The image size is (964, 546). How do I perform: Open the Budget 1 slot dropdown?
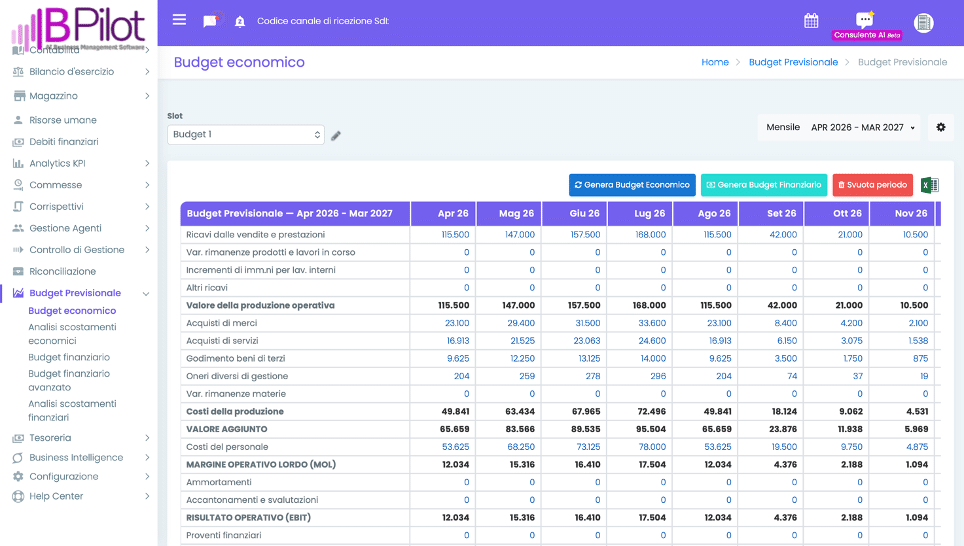coord(246,134)
